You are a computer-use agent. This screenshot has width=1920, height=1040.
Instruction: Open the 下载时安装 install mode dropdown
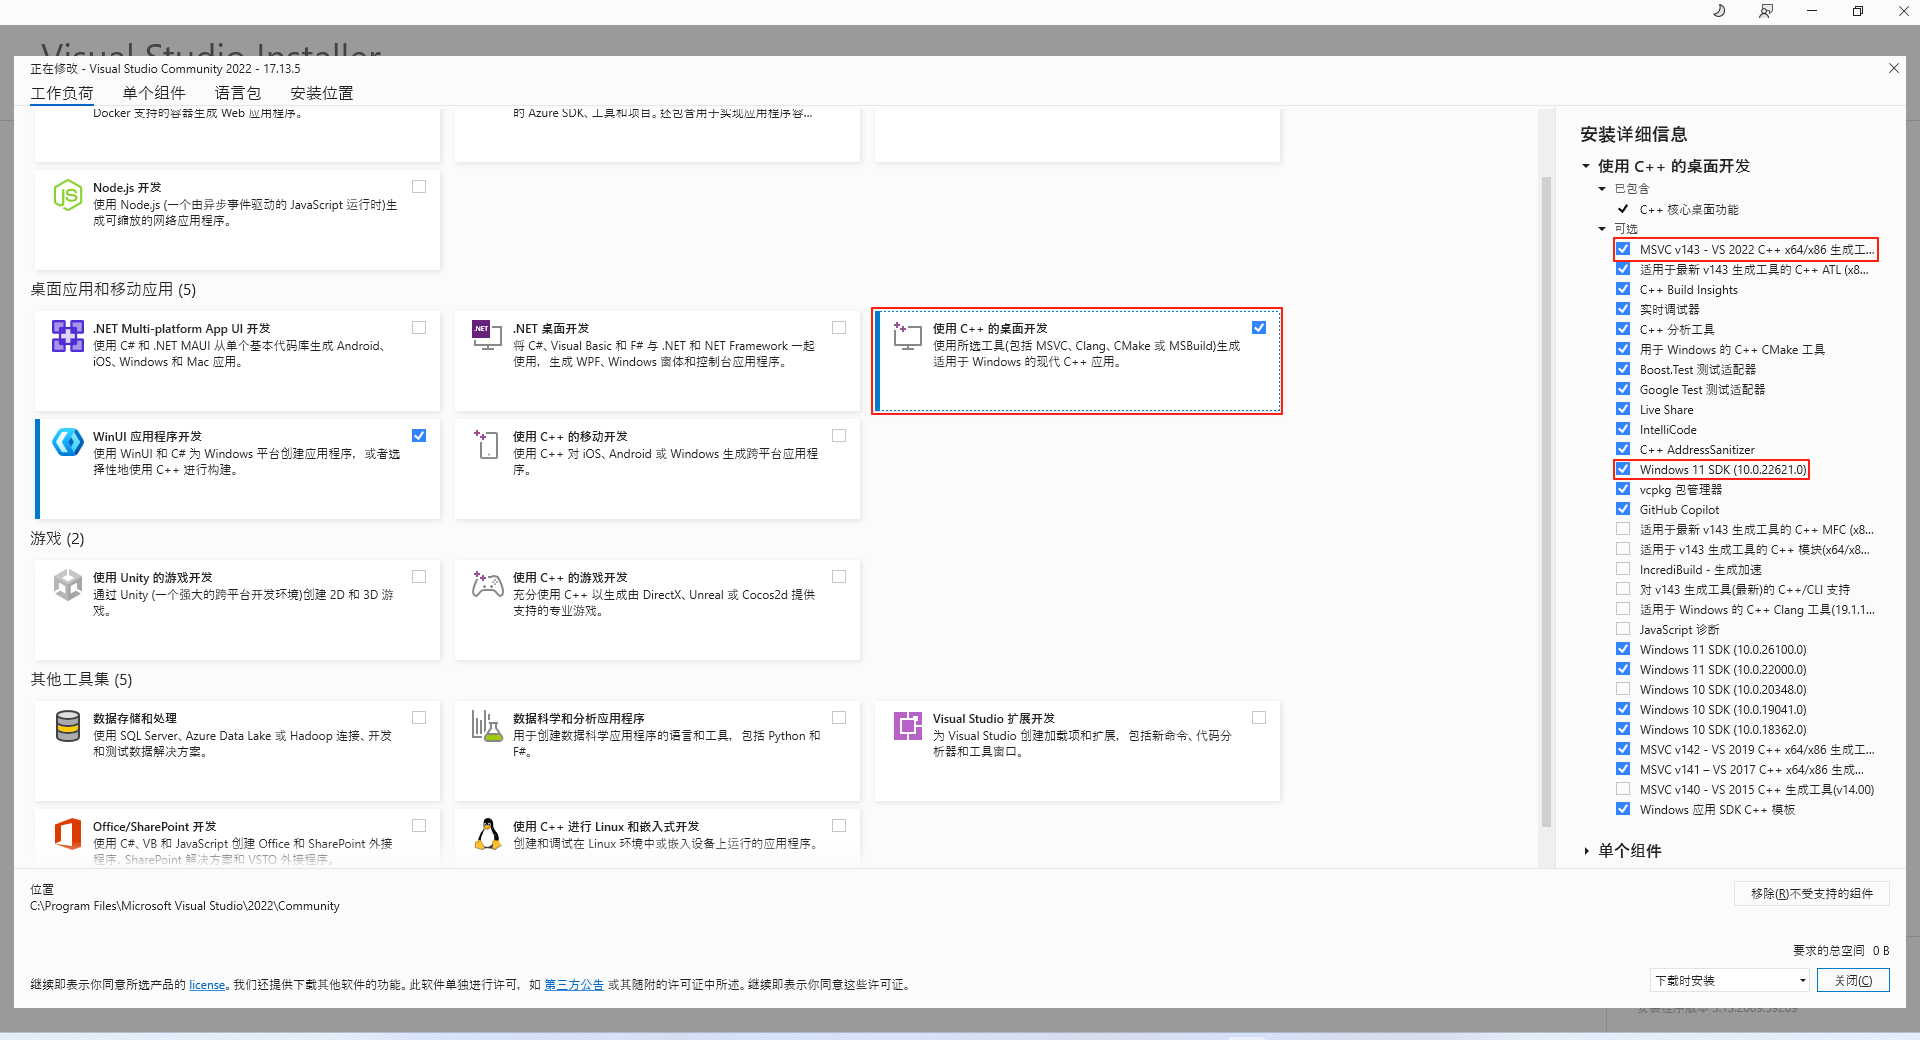[1730, 980]
